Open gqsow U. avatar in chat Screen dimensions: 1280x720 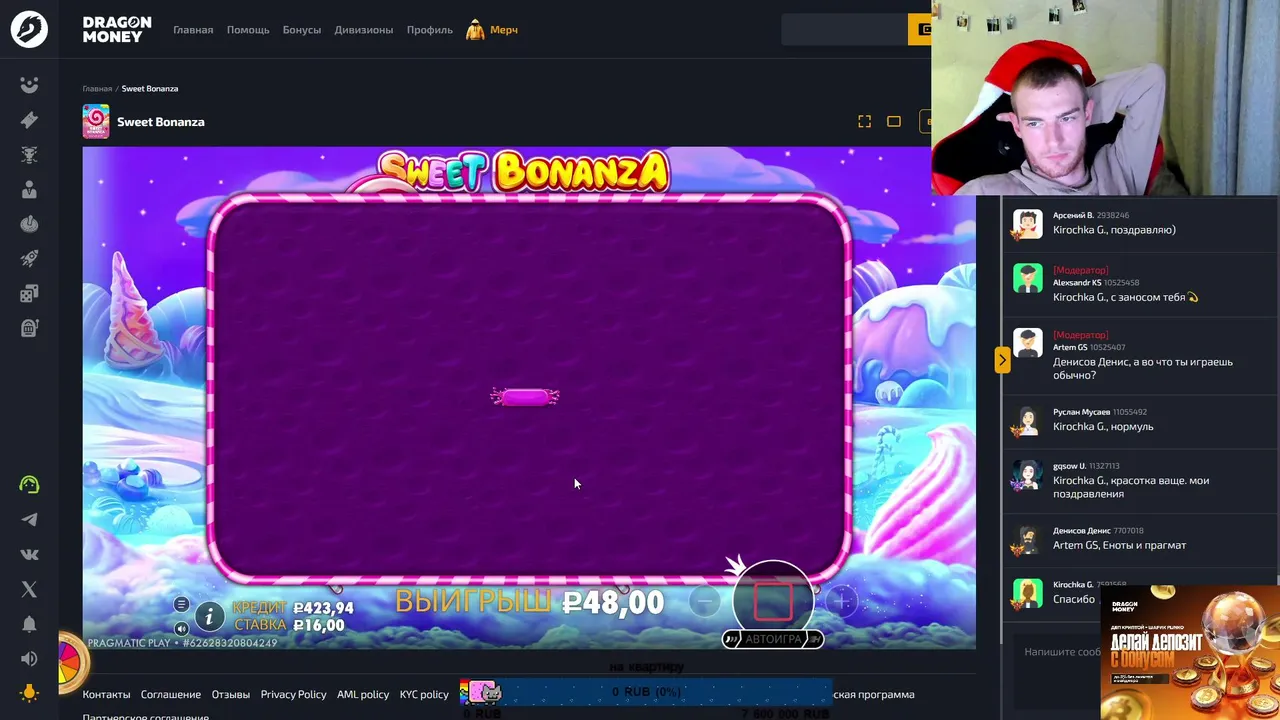pyautogui.click(x=1028, y=475)
